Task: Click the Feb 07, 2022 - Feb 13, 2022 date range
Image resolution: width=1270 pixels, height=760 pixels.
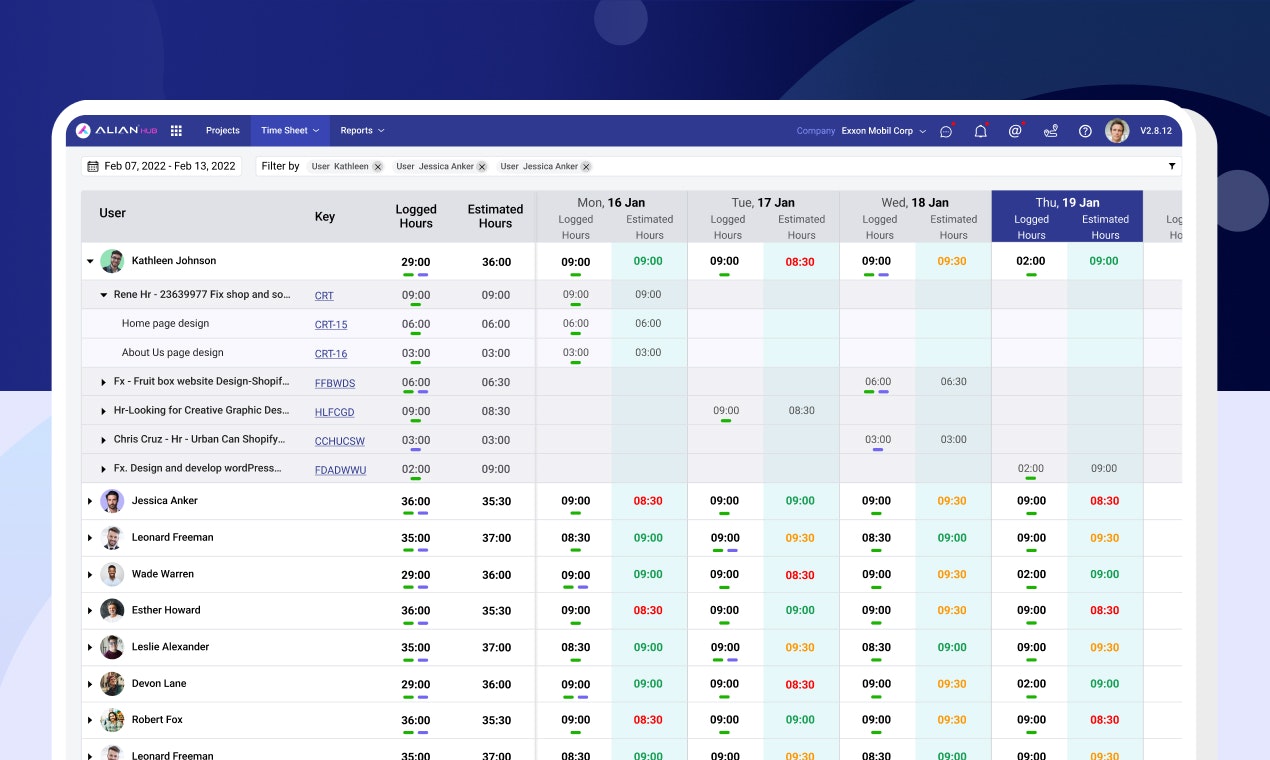Action: click(x=161, y=166)
